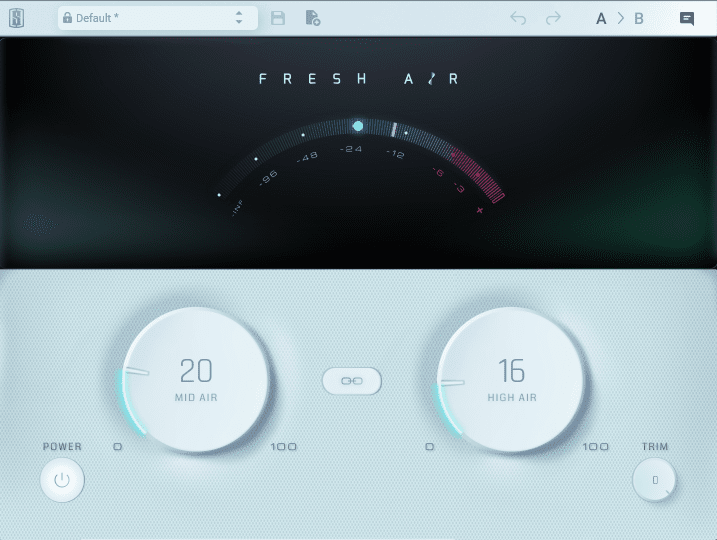Viewport: 717px width, 540px height.
Task: Switch to the A setting
Action: [x=601, y=19]
